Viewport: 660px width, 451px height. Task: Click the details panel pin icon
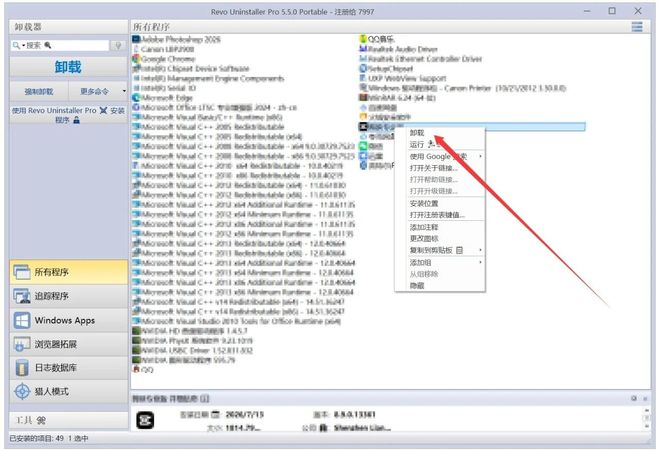[x=634, y=398]
